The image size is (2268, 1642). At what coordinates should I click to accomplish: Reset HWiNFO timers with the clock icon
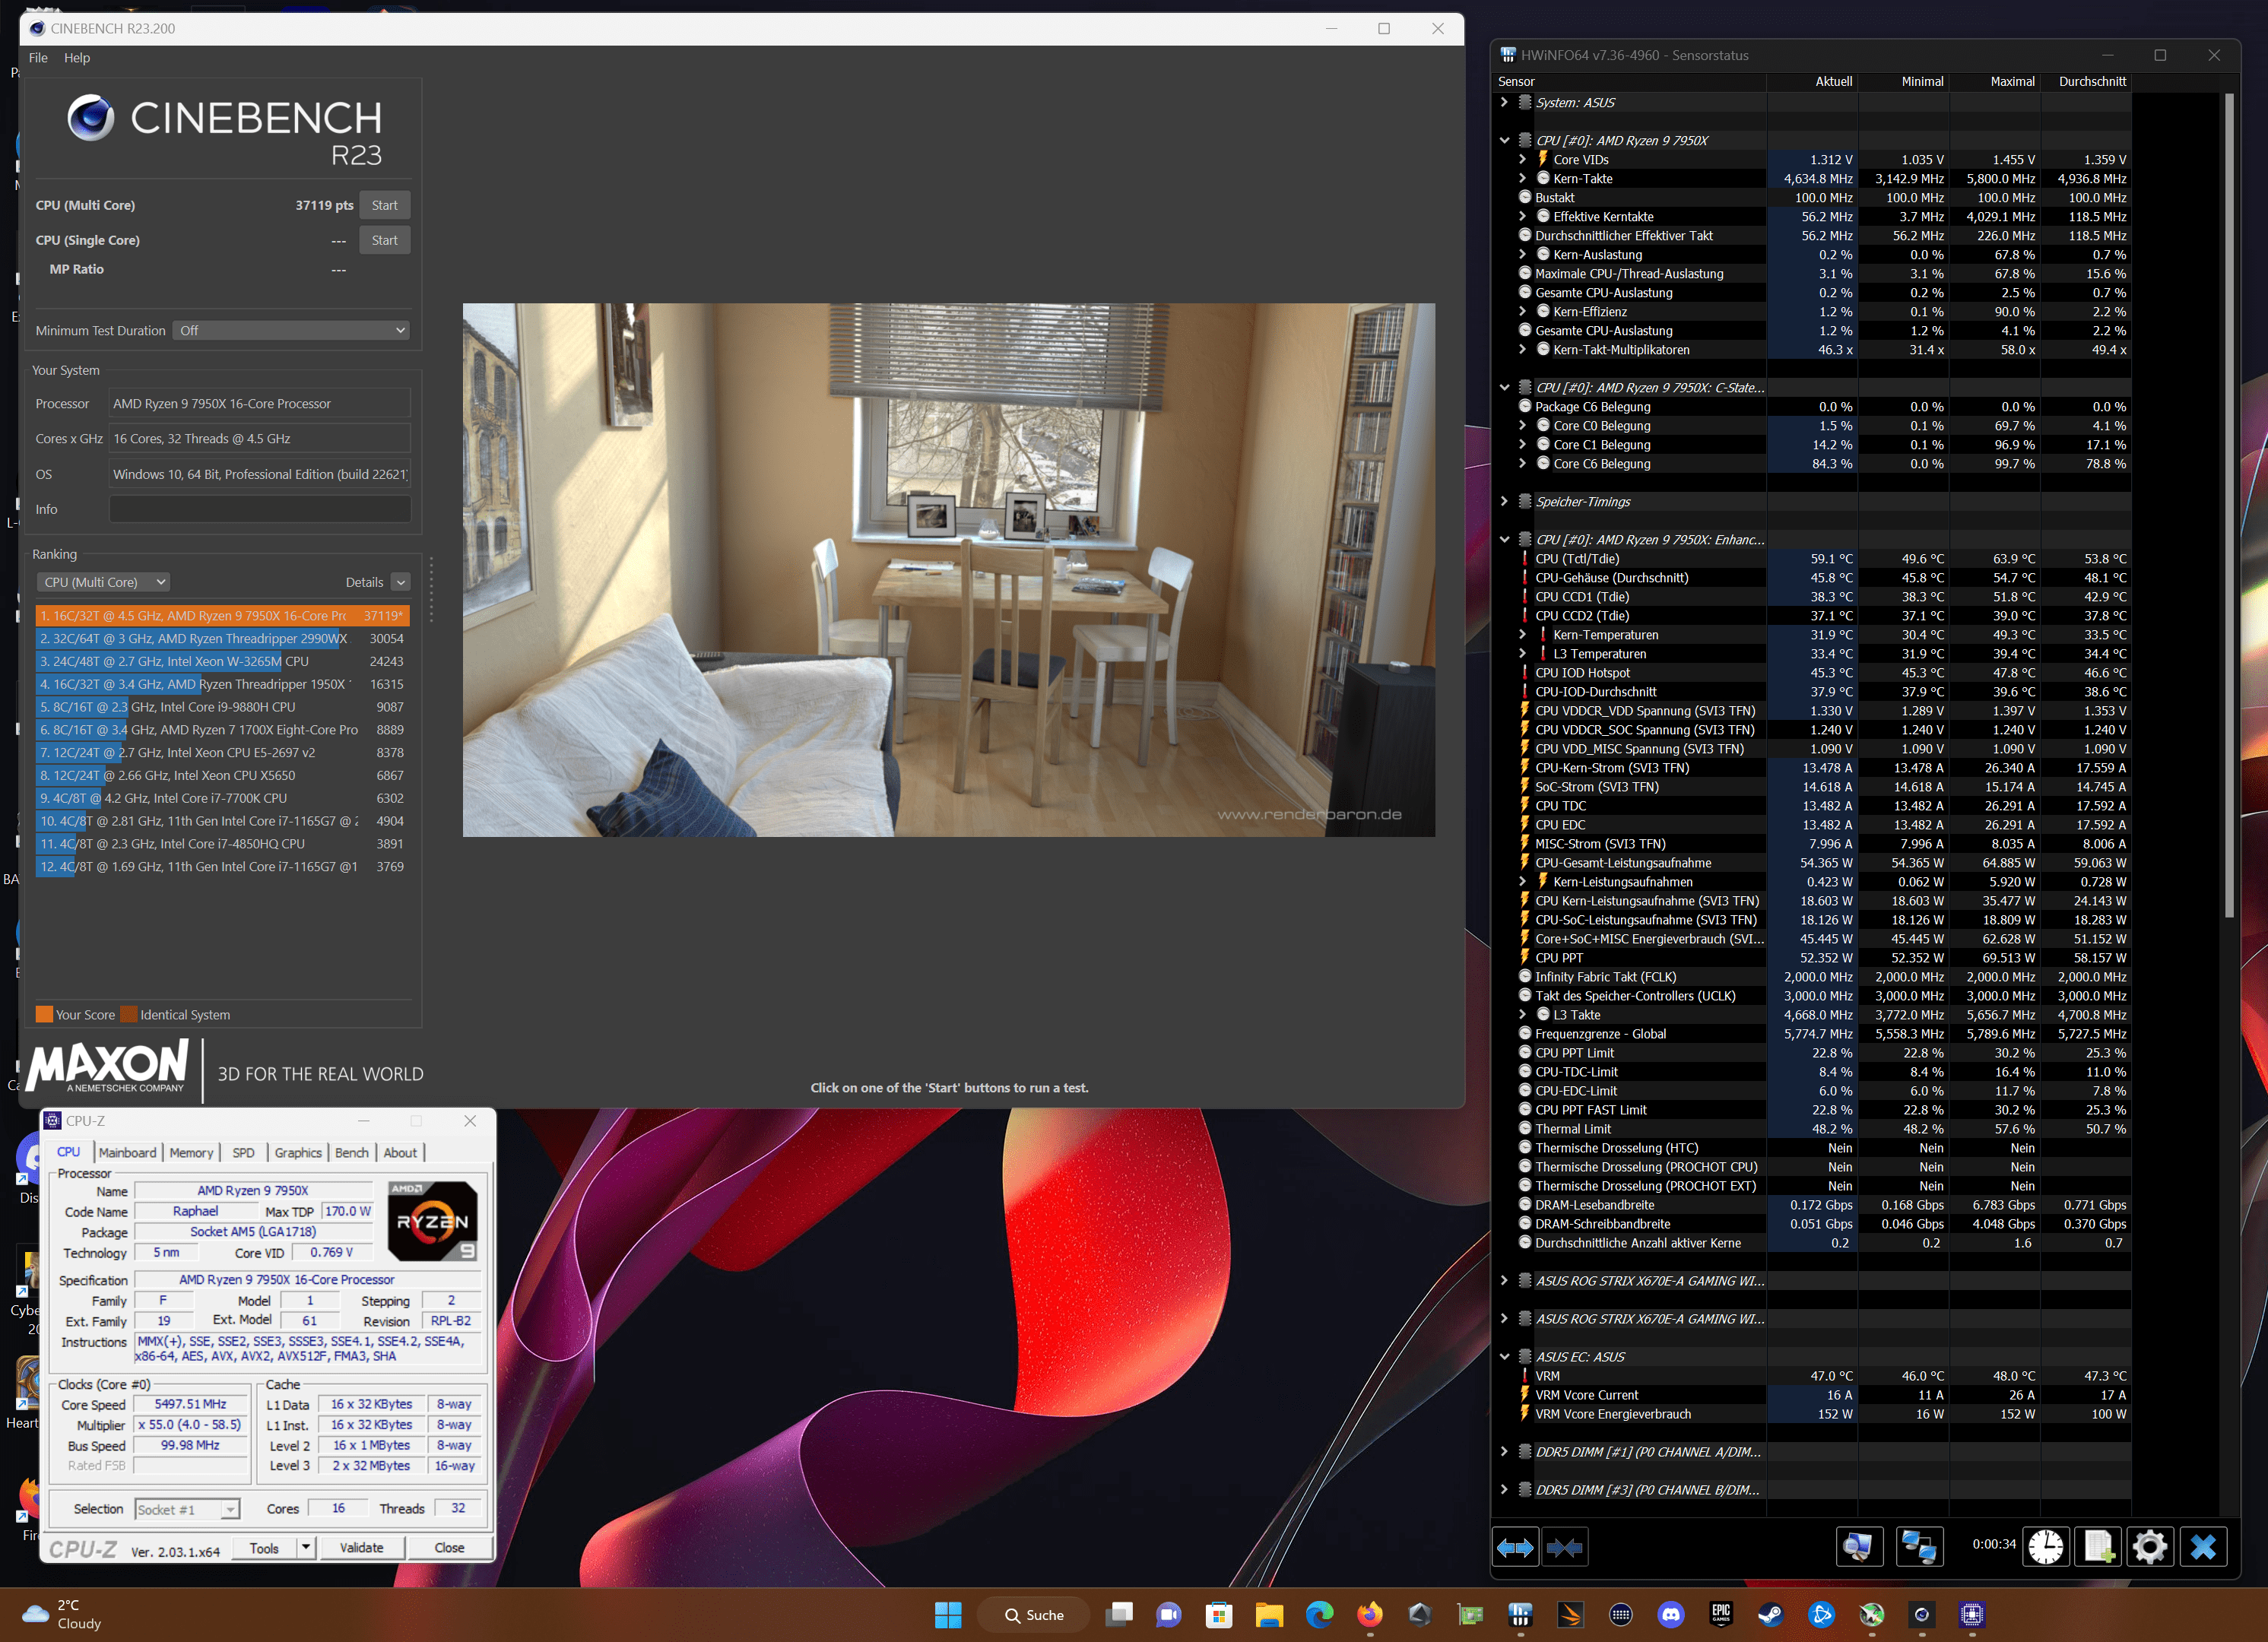(x=2046, y=1547)
